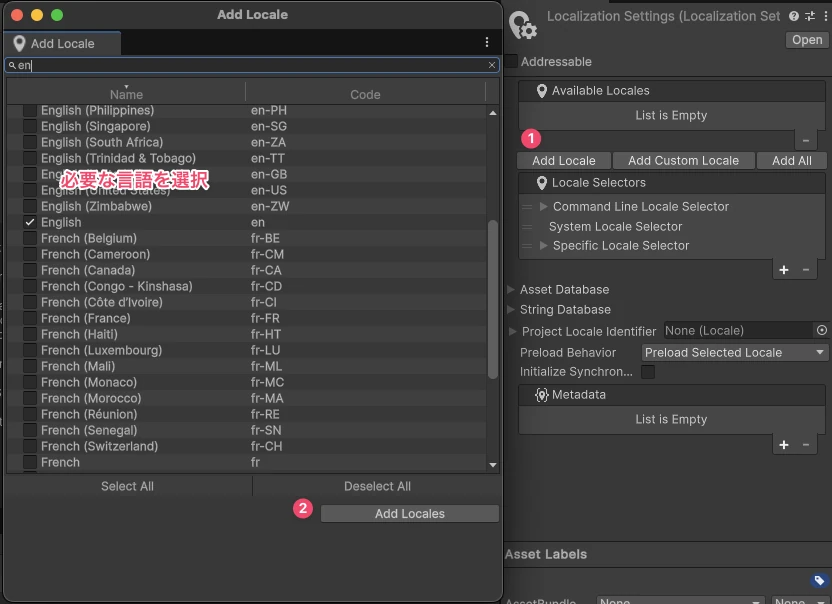Viewport: 832px width, 604px height.
Task: Expand Specific Locale Selector
Action: 543,246
